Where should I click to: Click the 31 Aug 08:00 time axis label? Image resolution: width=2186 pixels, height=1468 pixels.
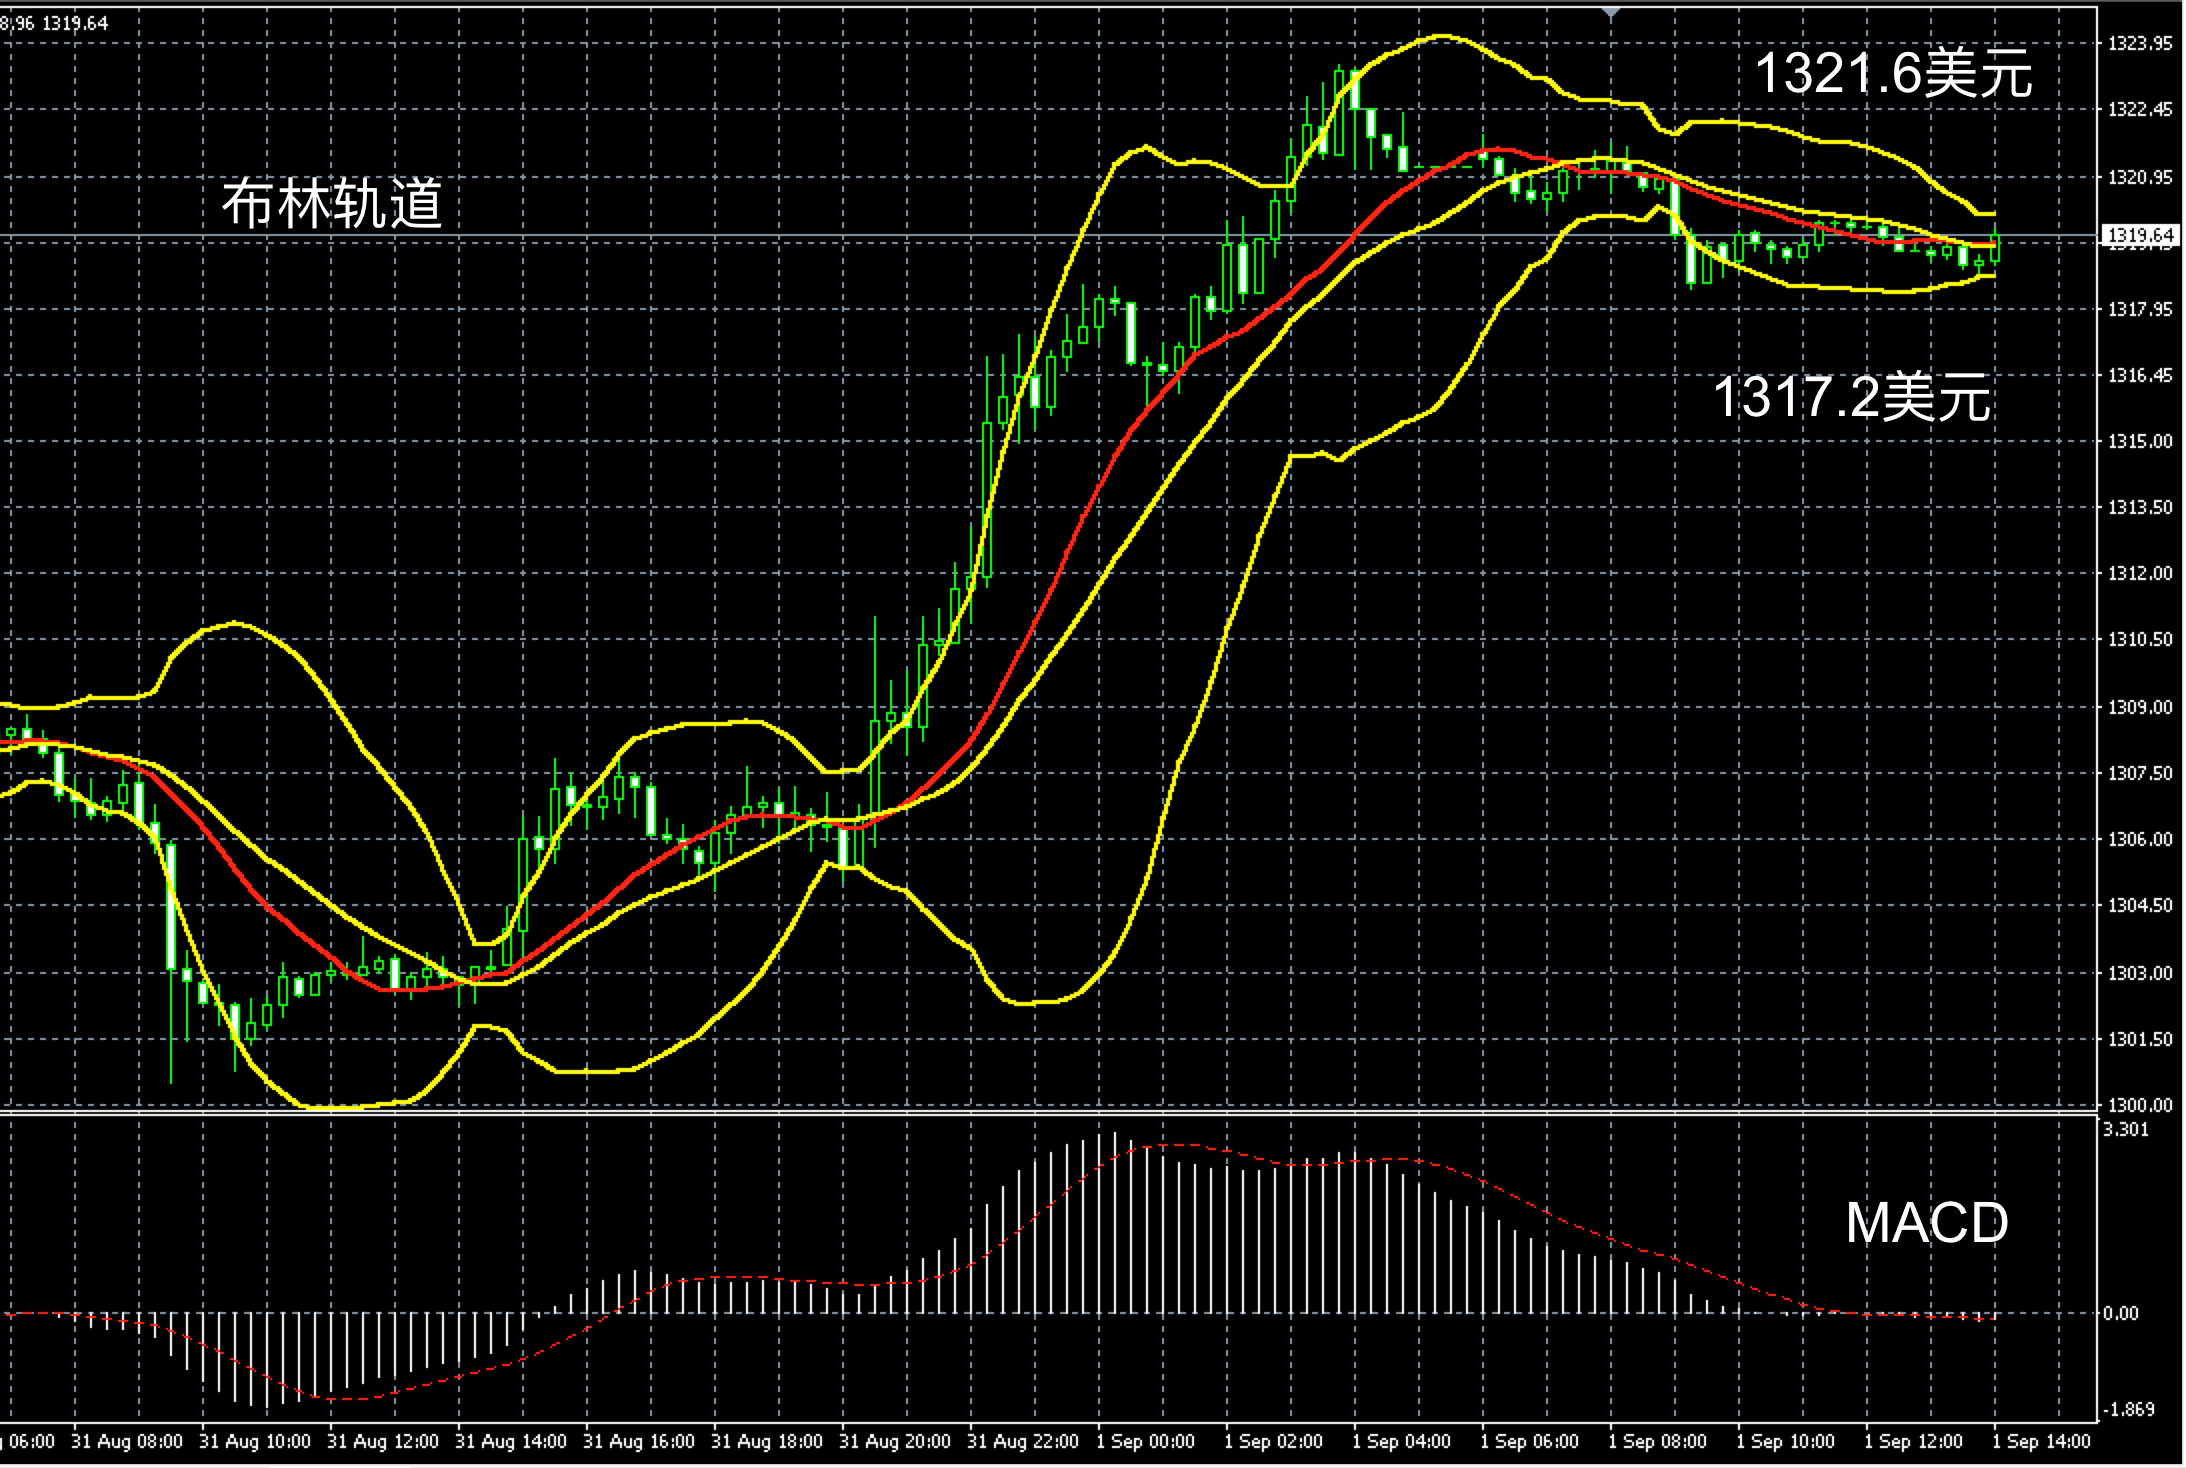point(127,1442)
